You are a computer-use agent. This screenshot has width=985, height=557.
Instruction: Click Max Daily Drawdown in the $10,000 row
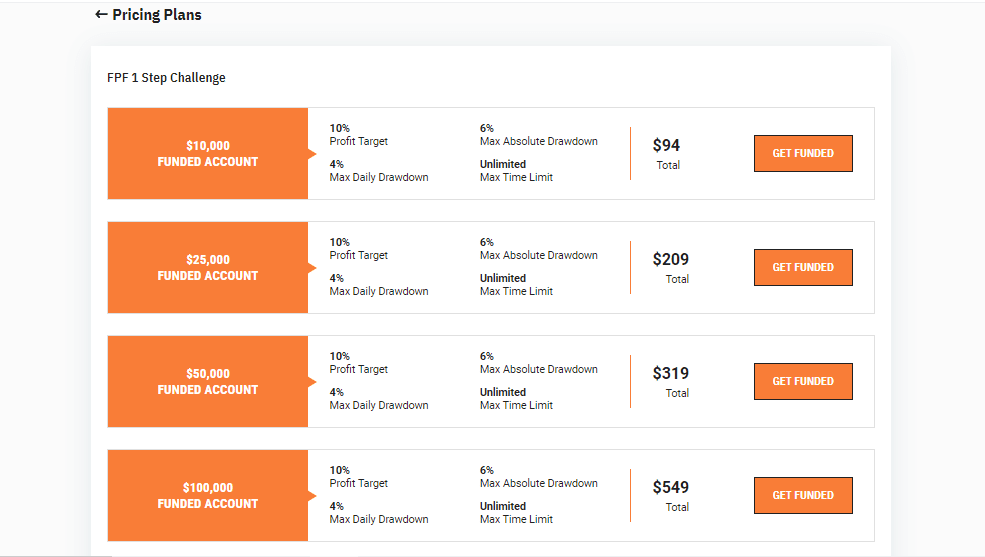coord(379,177)
